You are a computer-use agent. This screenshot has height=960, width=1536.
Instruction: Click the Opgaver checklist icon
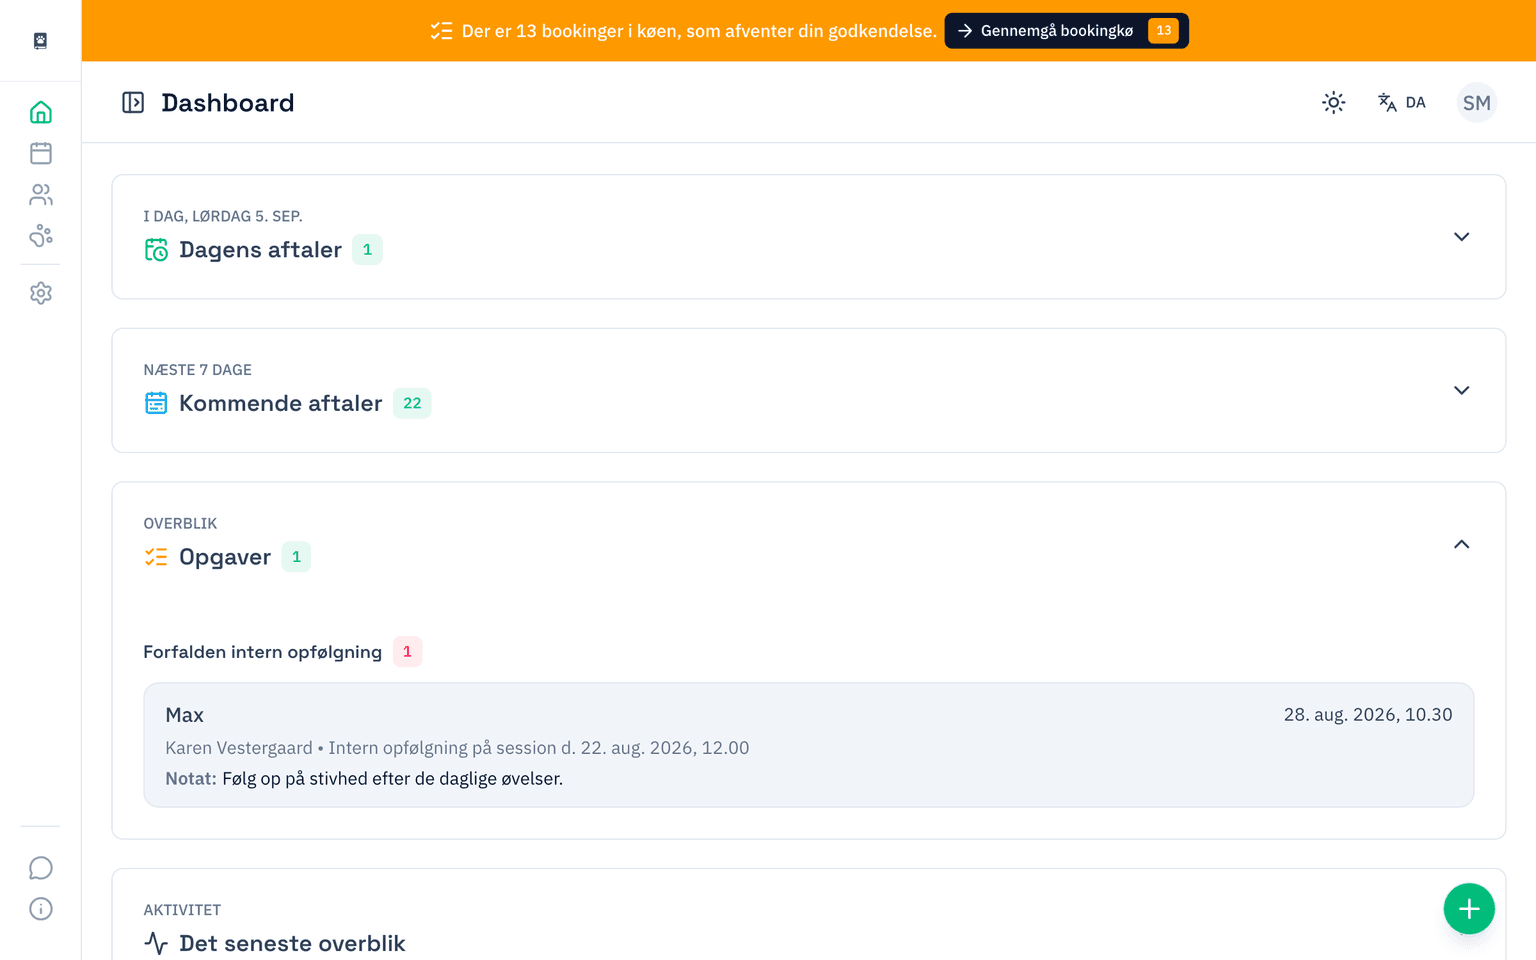[x=156, y=557]
